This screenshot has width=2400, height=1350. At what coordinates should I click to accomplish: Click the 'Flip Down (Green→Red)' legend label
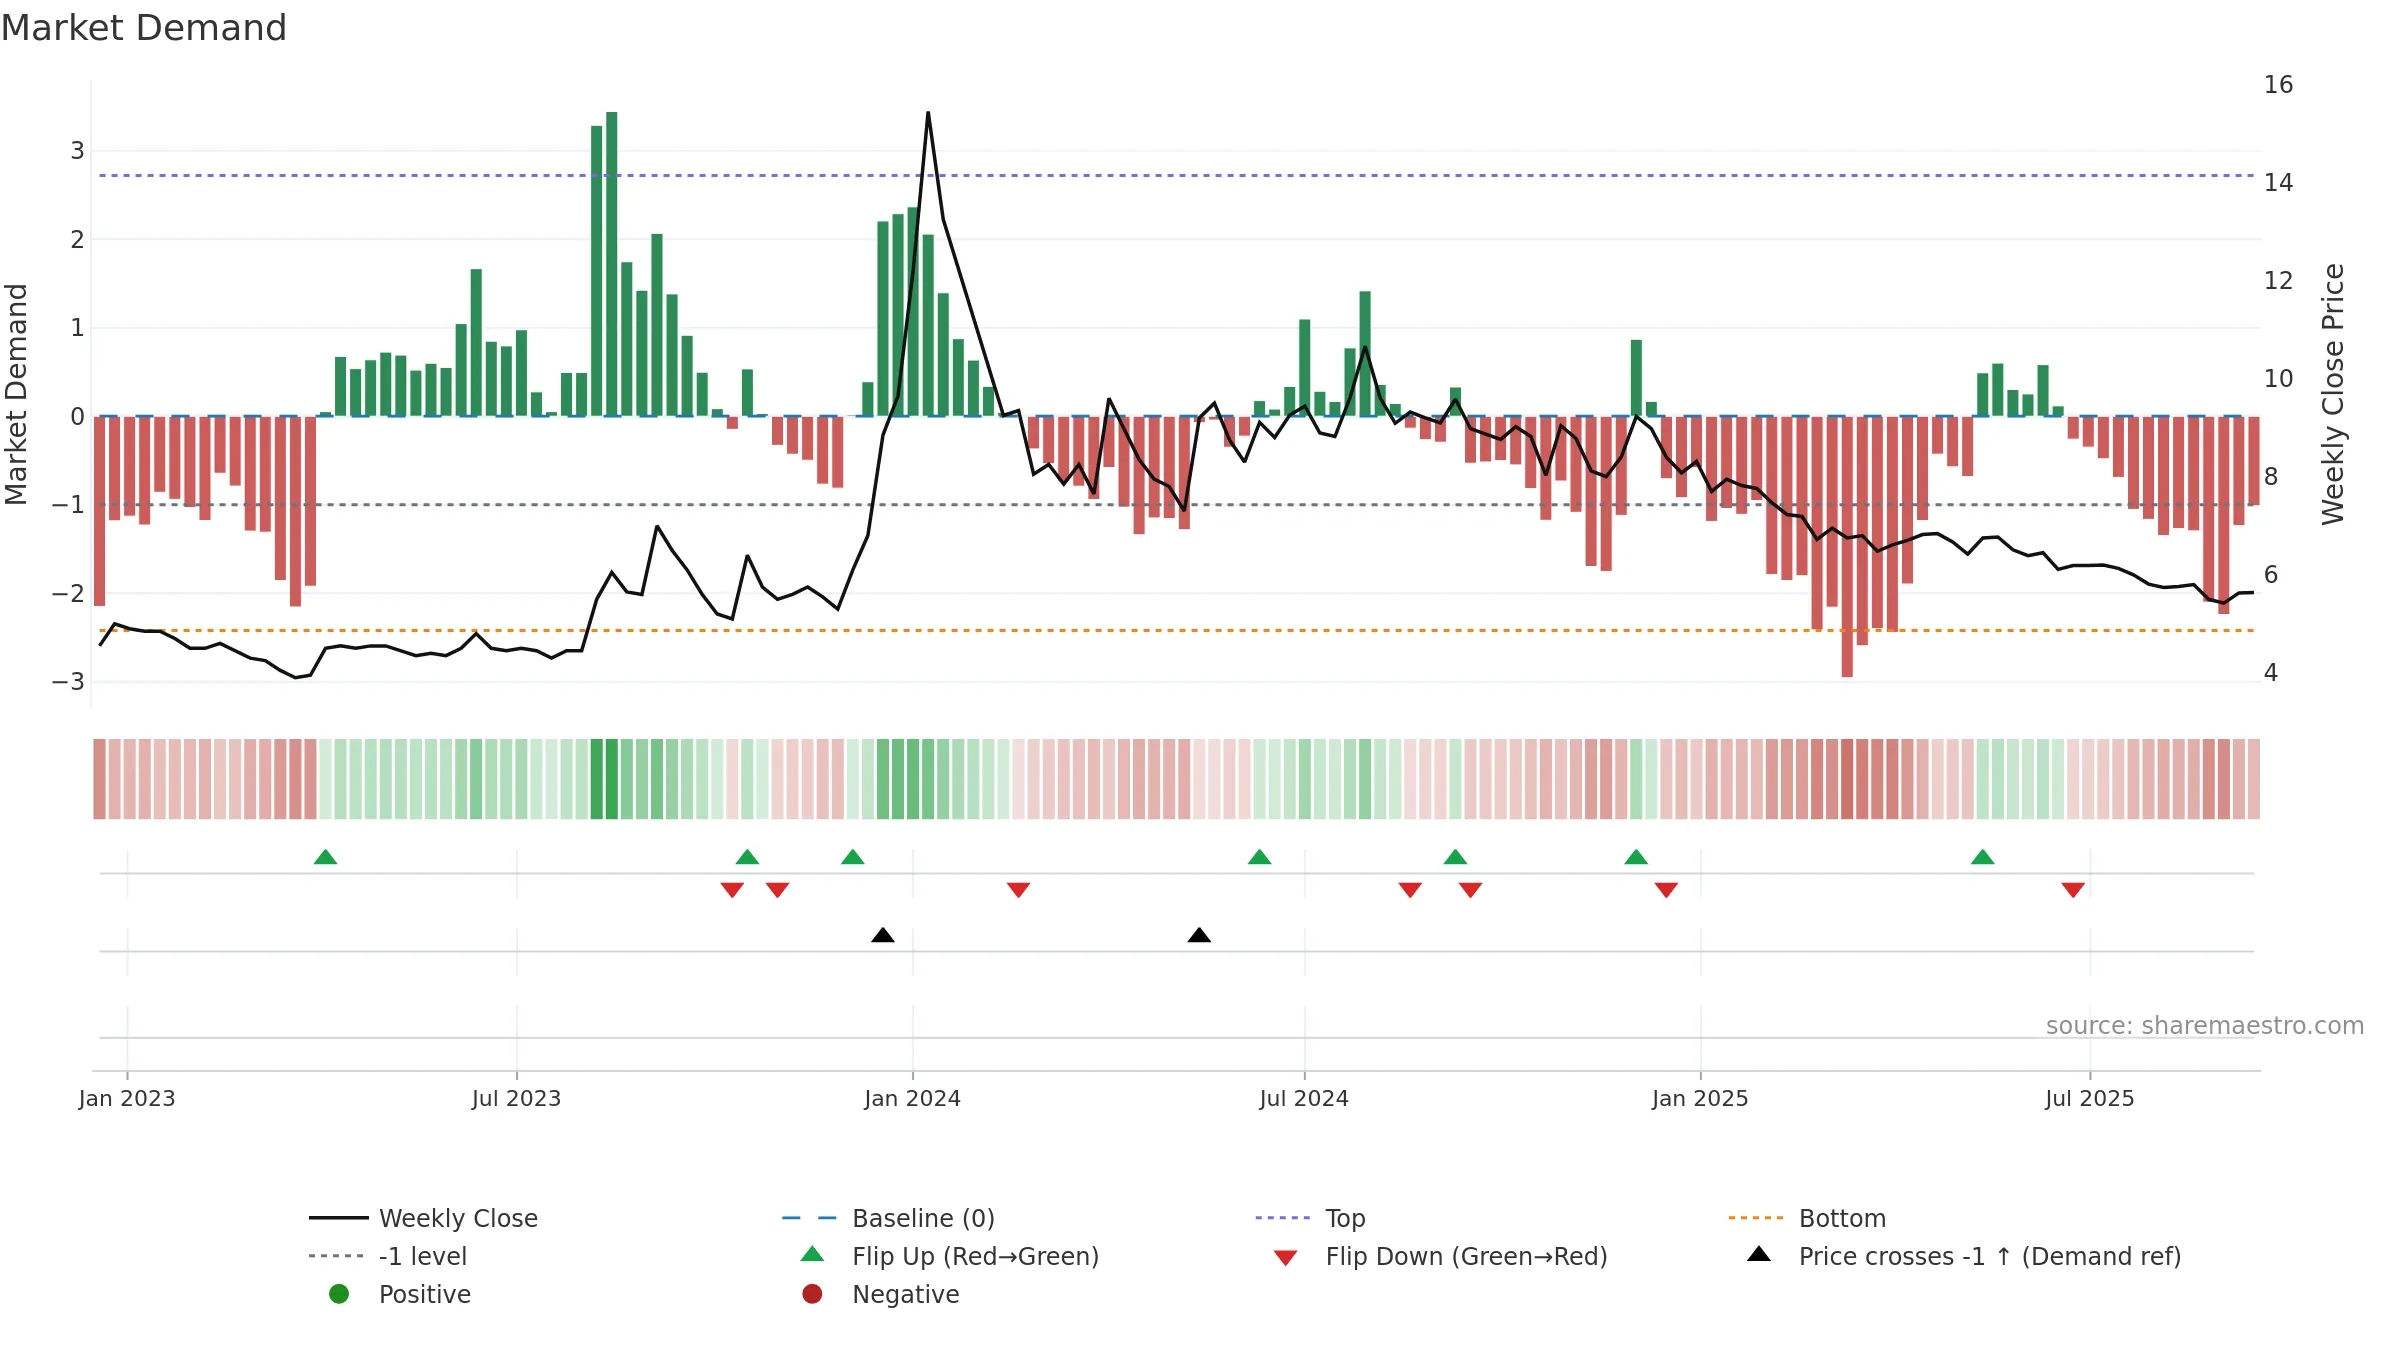click(1466, 1256)
